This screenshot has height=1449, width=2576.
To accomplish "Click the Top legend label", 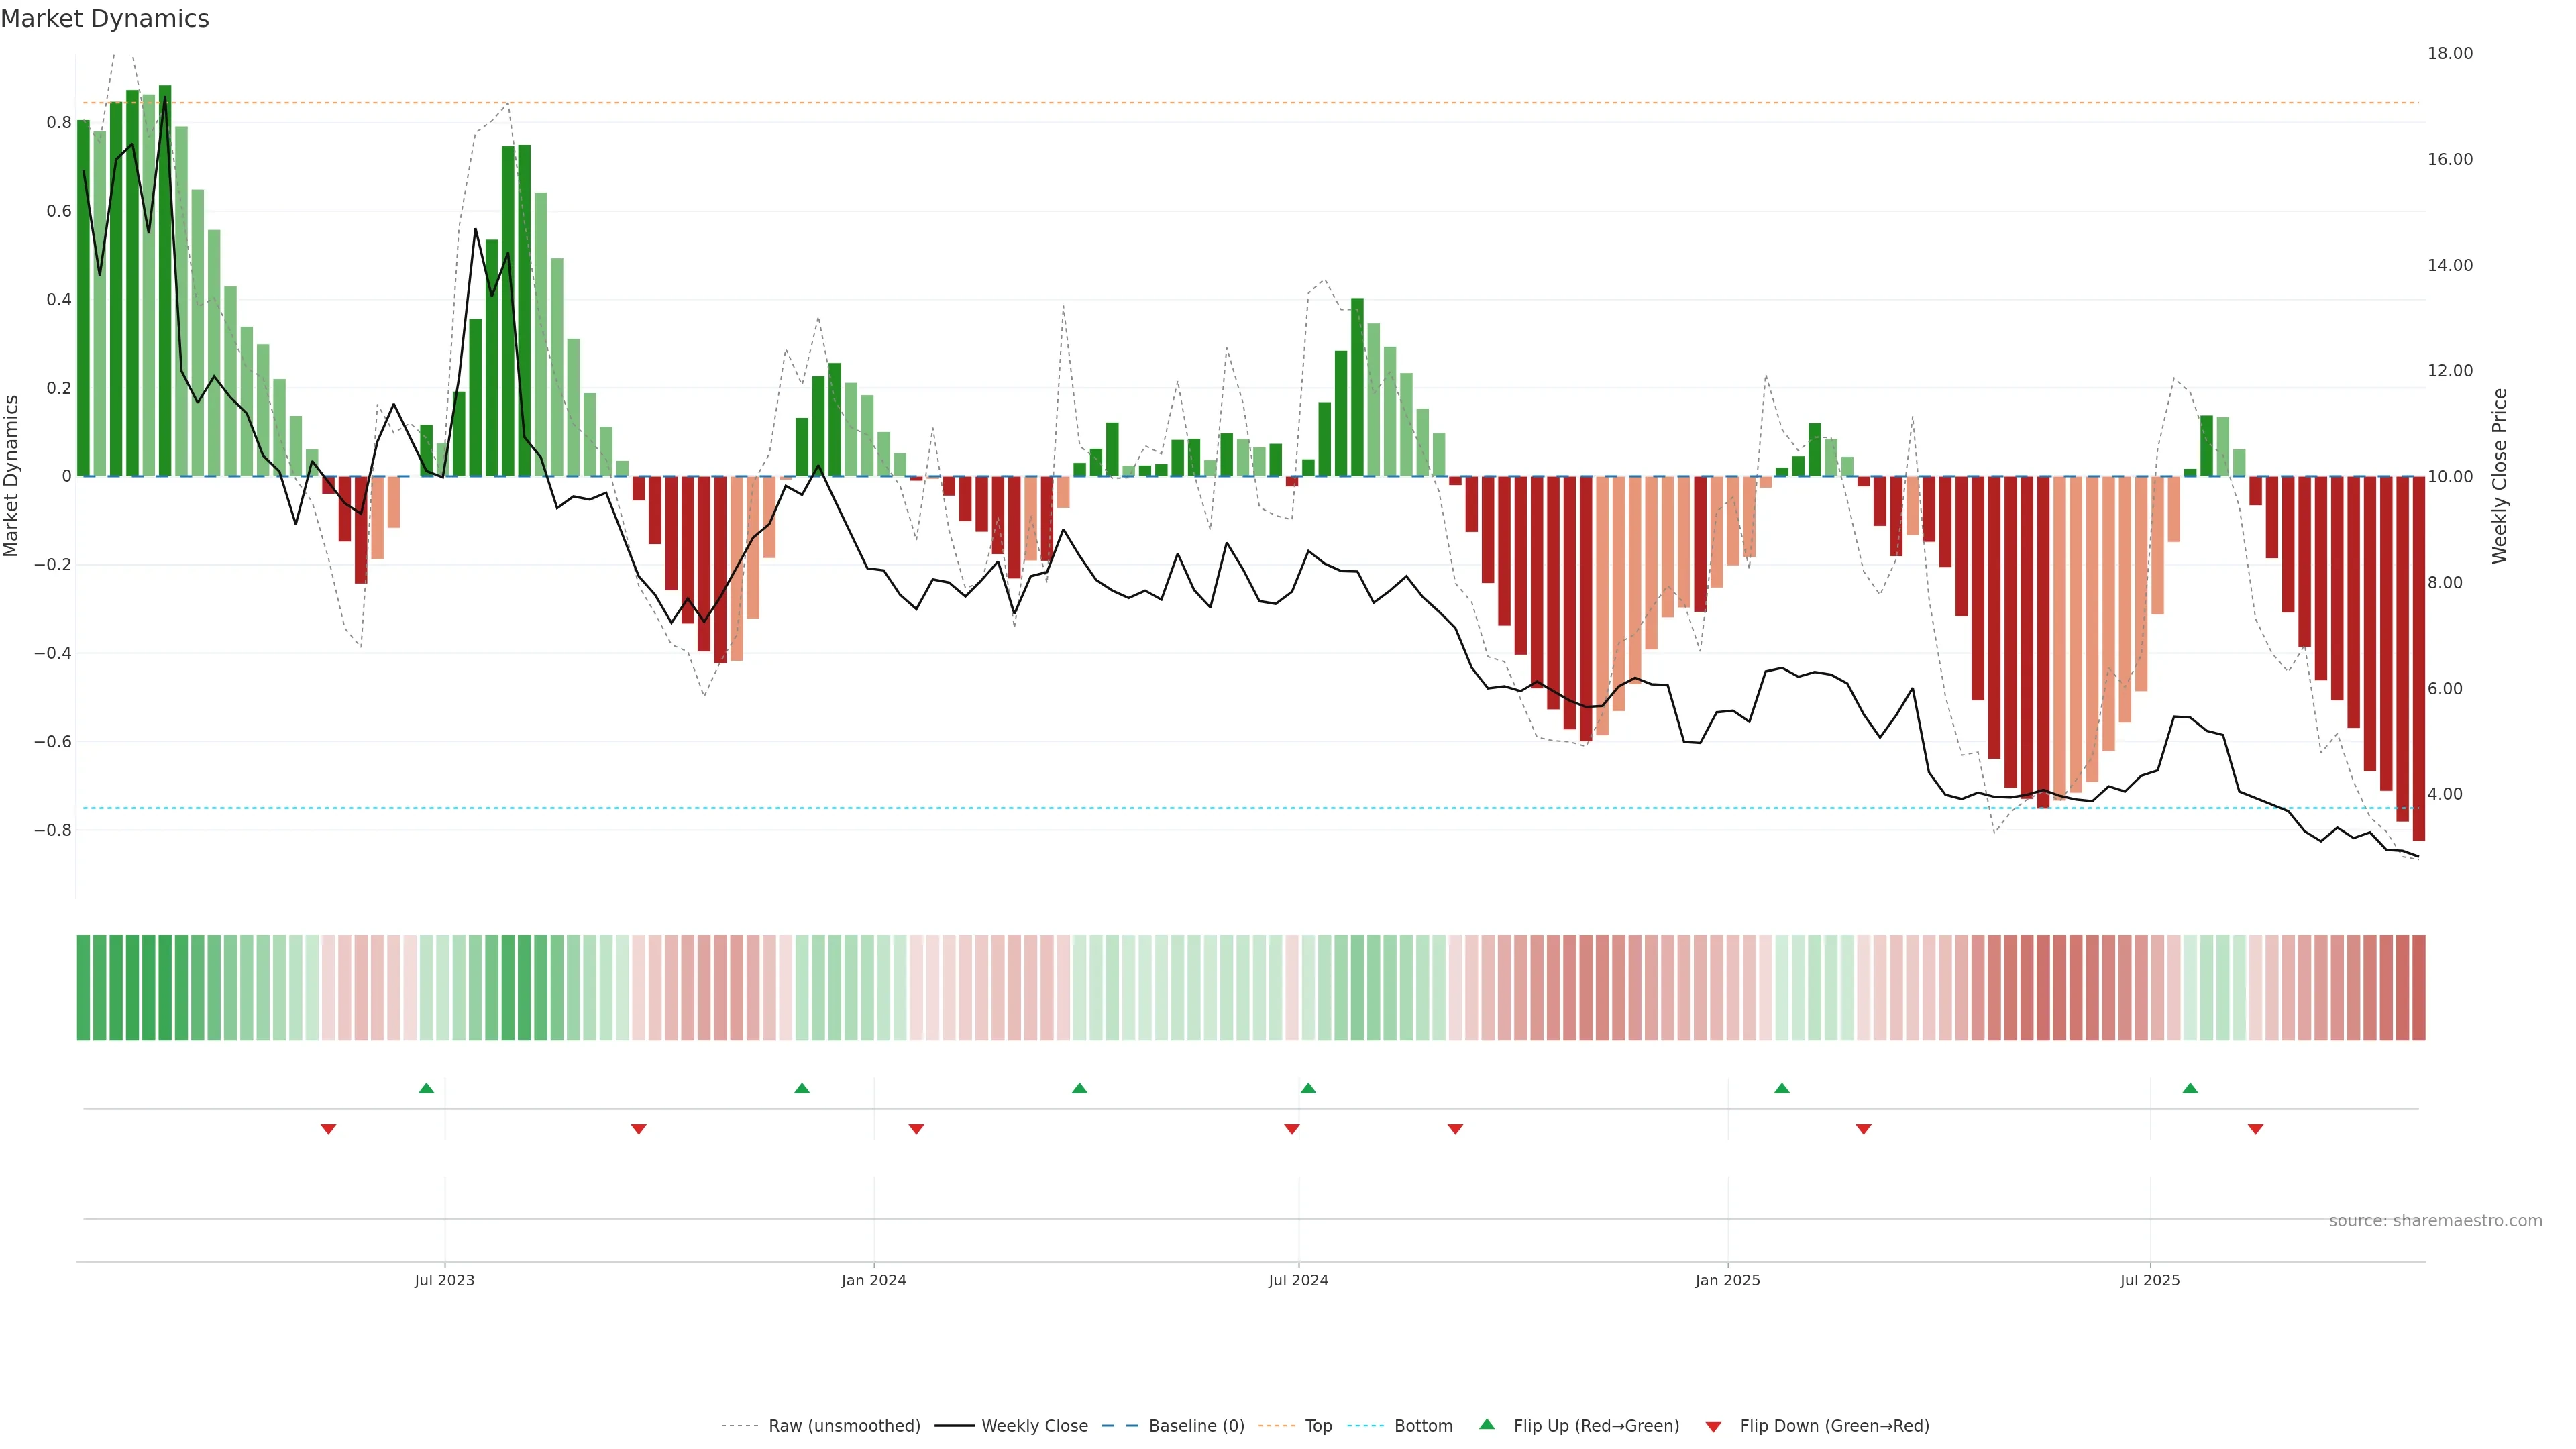I will coord(1318,1426).
